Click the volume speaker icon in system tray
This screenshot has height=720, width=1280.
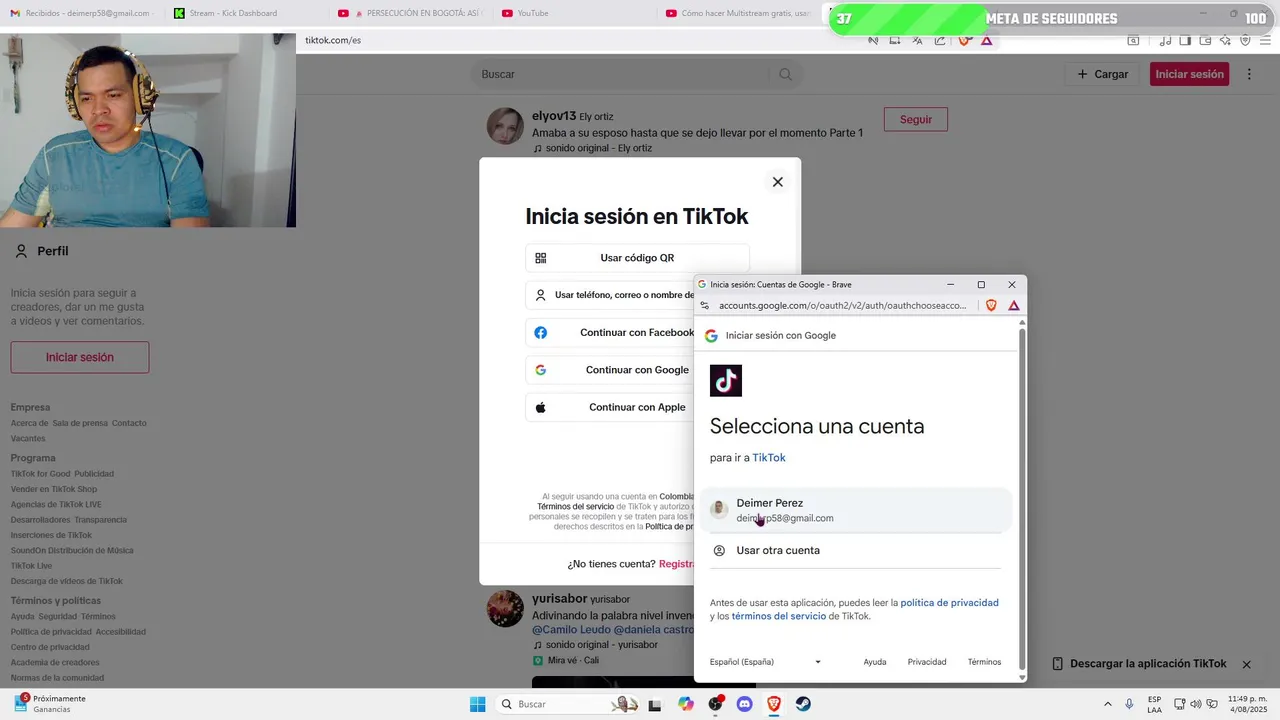[1196, 704]
